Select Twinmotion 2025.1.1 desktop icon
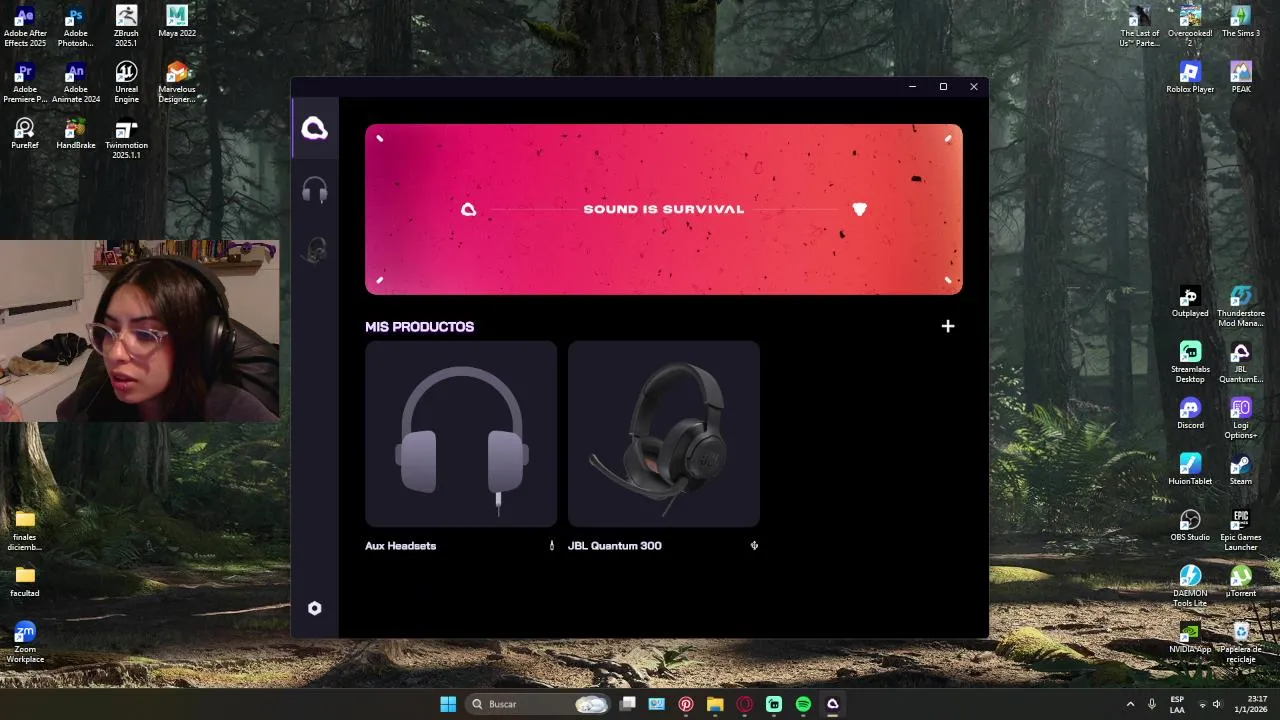1280x720 pixels. 126,139
